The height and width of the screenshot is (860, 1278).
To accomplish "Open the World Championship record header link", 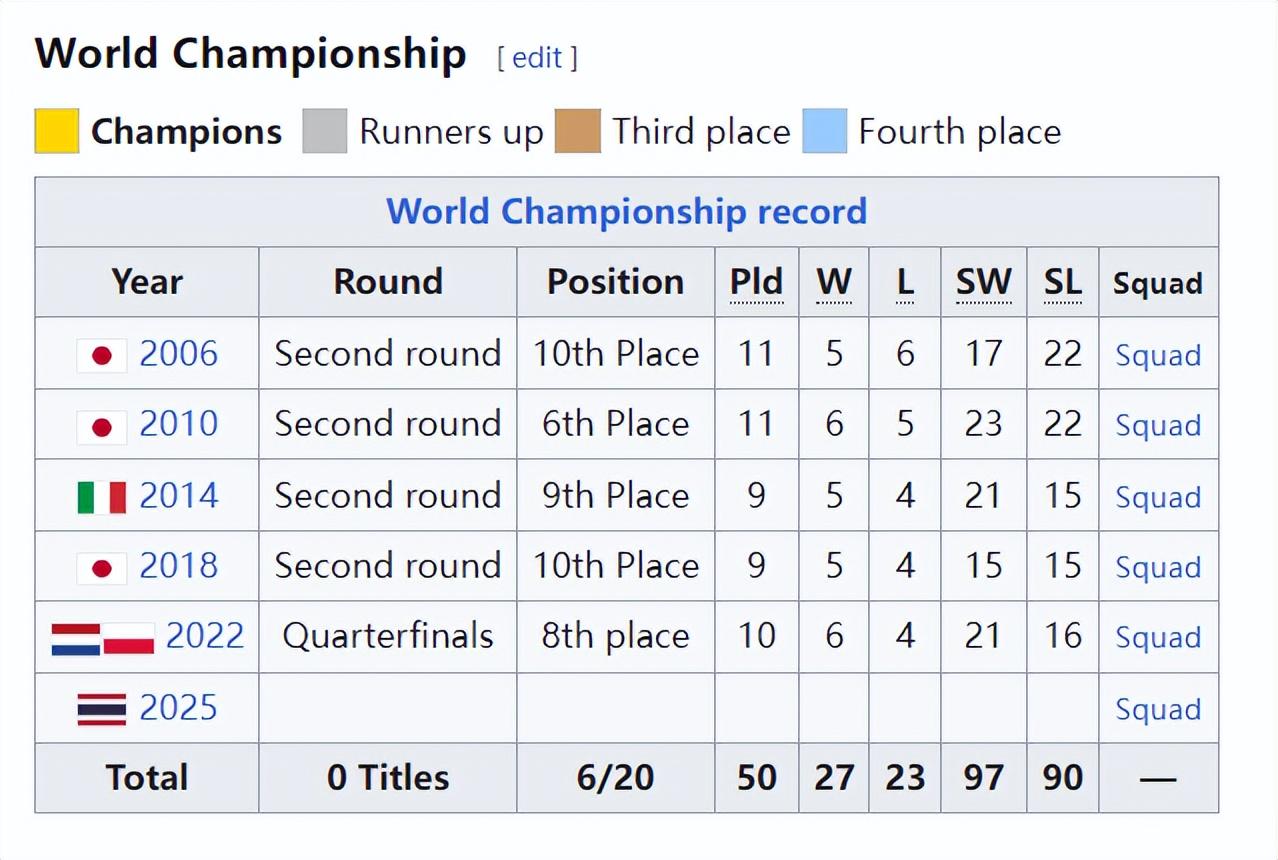I will click(x=626, y=212).
